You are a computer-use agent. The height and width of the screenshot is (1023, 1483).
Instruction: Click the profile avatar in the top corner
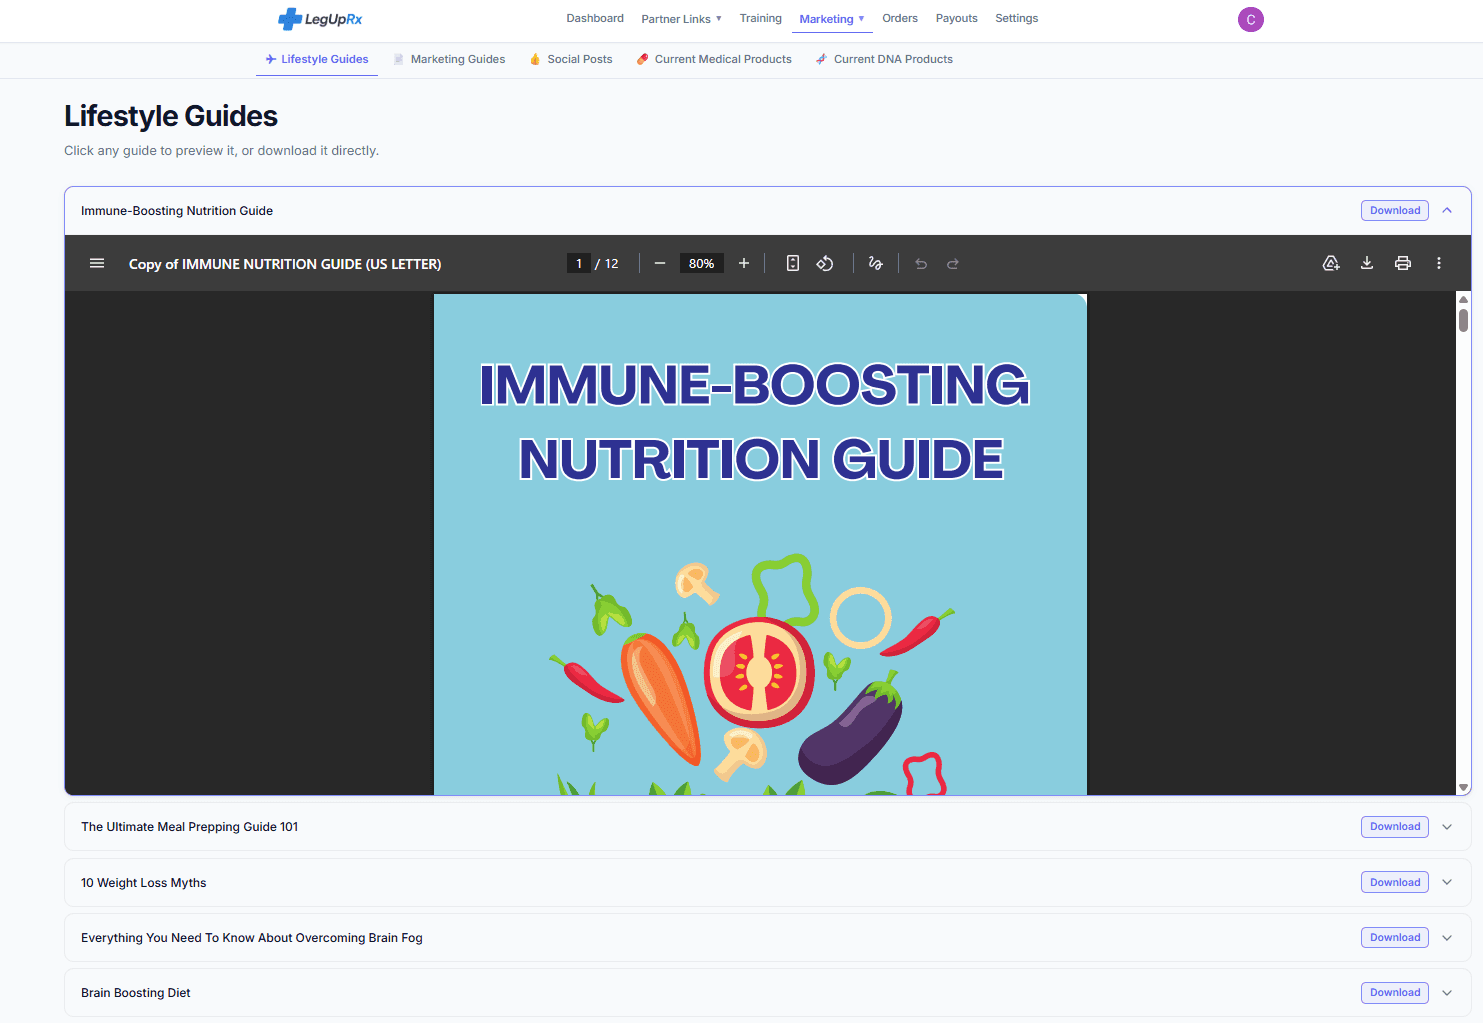(1250, 19)
